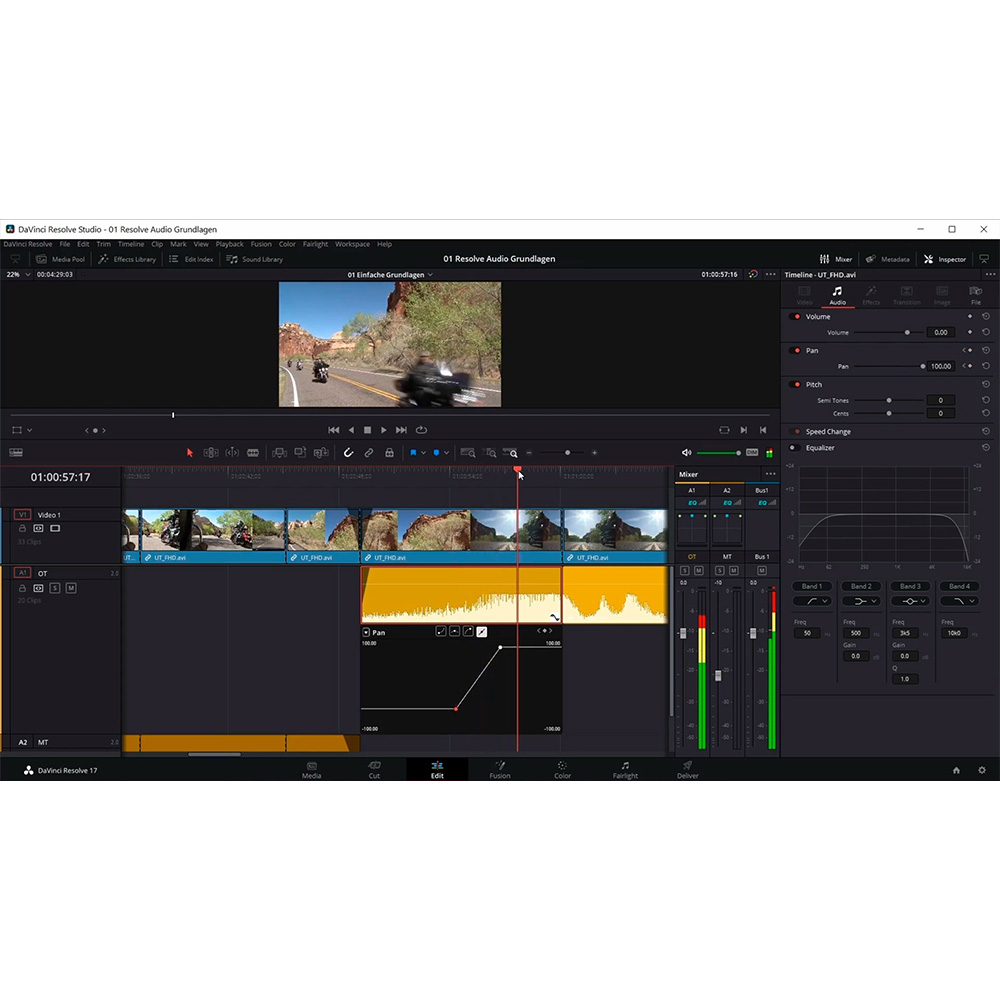Click Play Reverse button
This screenshot has width=1000, height=1000.
tap(351, 430)
